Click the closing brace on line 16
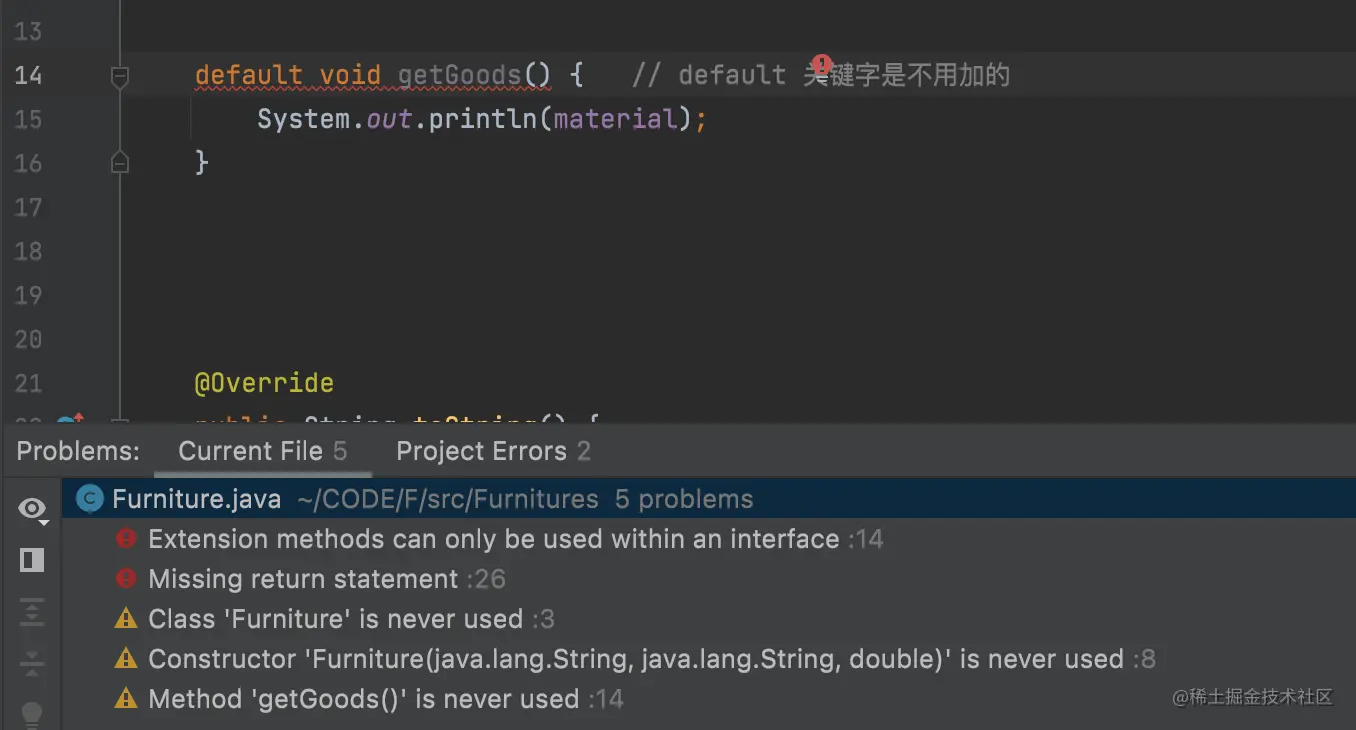 click(202, 162)
